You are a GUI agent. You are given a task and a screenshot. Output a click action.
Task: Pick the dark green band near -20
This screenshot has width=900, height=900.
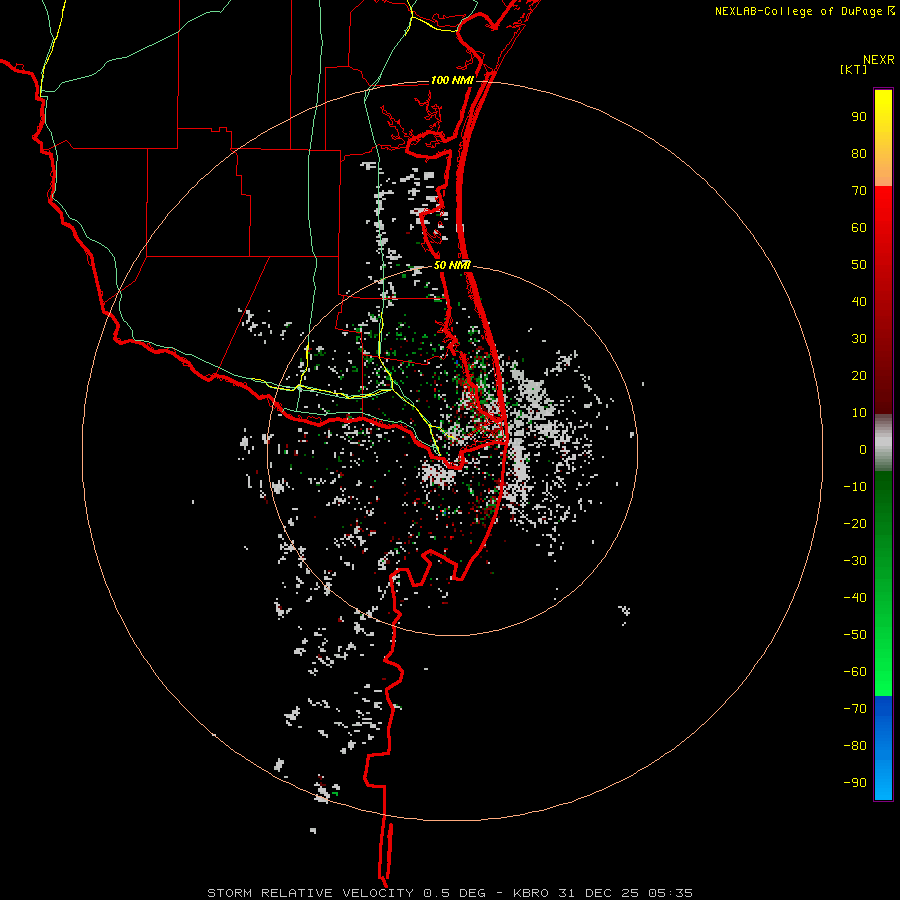click(x=883, y=511)
